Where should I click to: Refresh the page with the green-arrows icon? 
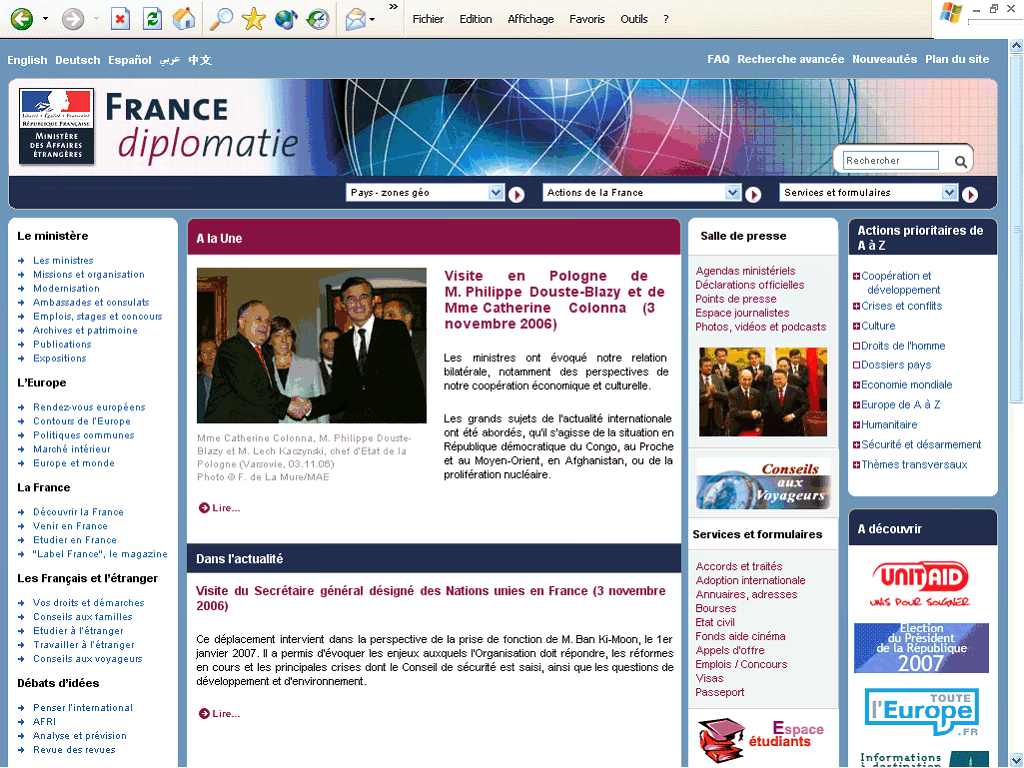point(152,19)
